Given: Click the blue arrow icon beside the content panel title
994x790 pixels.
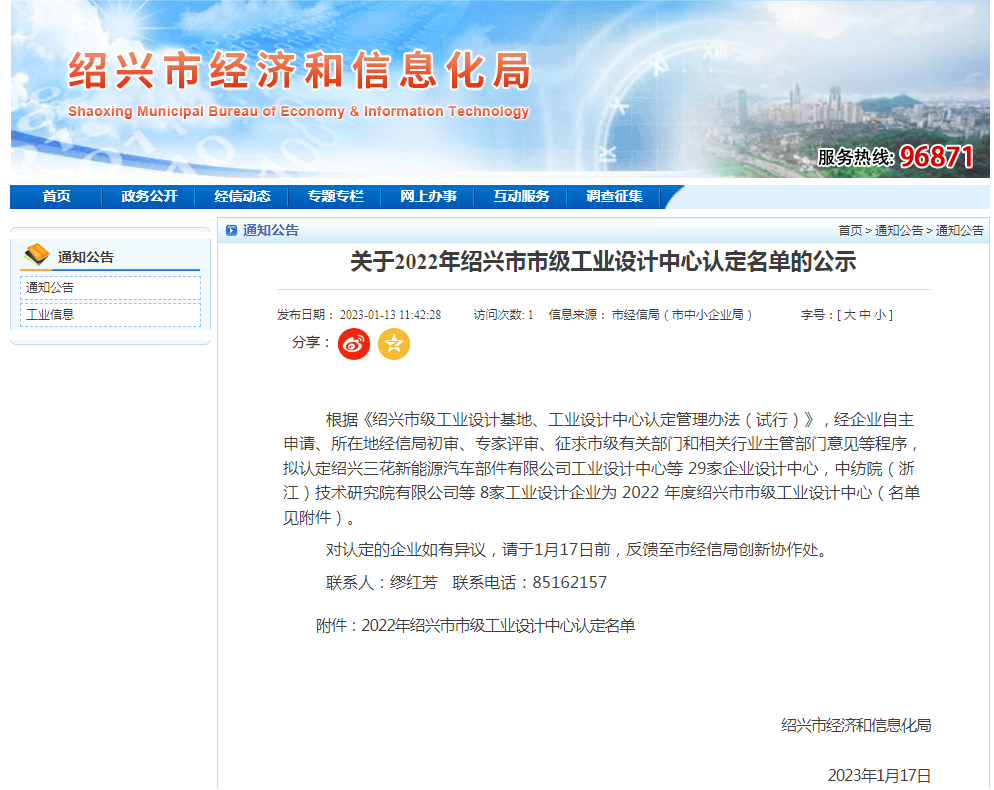Looking at the screenshot, I should pos(231,231).
